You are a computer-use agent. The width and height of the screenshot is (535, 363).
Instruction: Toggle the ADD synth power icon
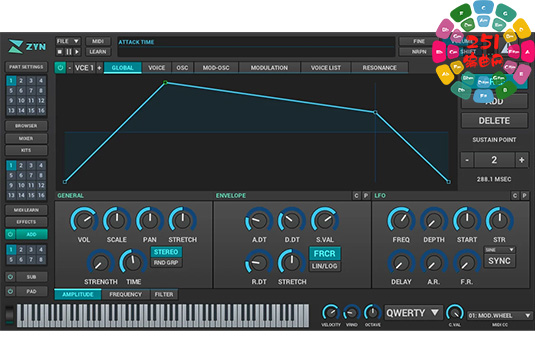pyautogui.click(x=10, y=234)
